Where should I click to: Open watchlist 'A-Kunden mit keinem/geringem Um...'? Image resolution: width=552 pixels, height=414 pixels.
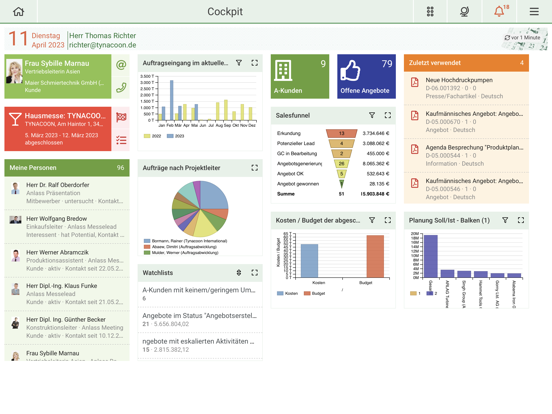[x=200, y=294]
